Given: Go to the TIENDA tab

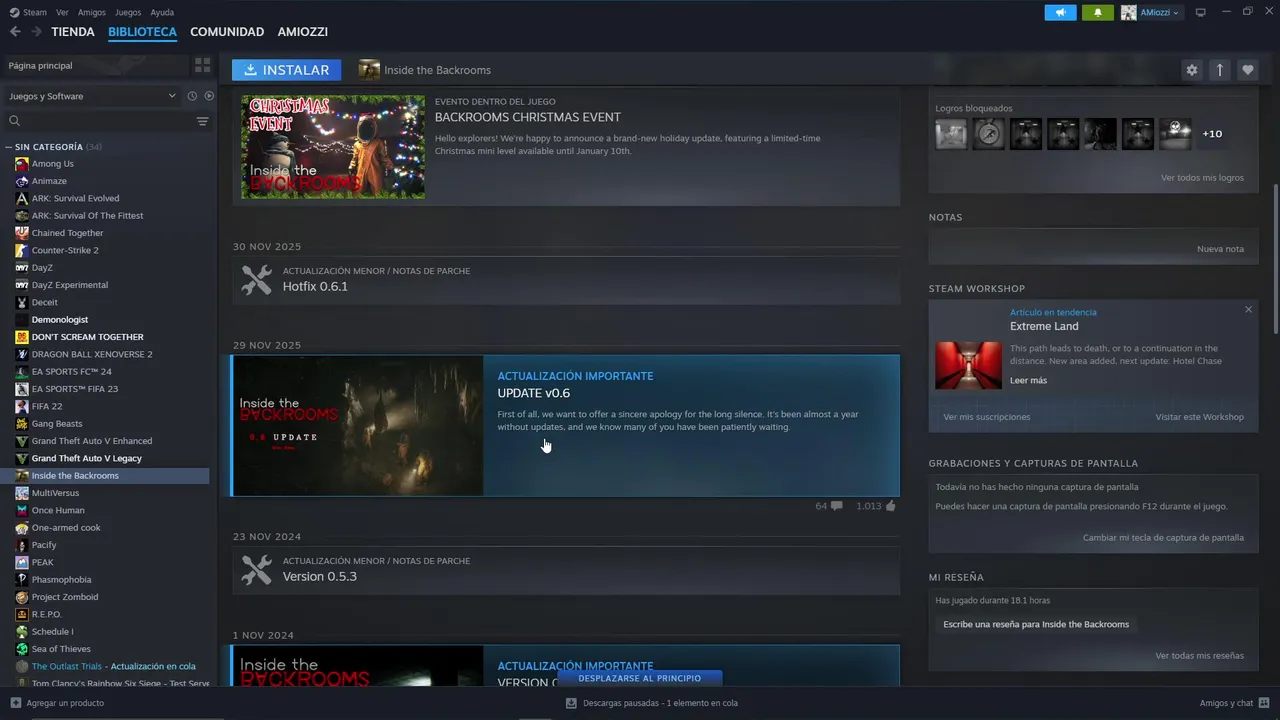Looking at the screenshot, I should tap(73, 32).
